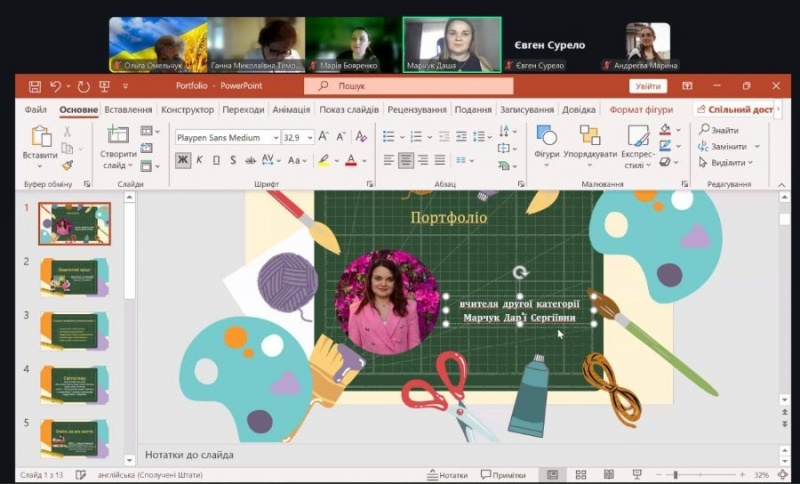800x484 pixels.
Task: Switch to the Анімація tab
Action: [291, 110]
